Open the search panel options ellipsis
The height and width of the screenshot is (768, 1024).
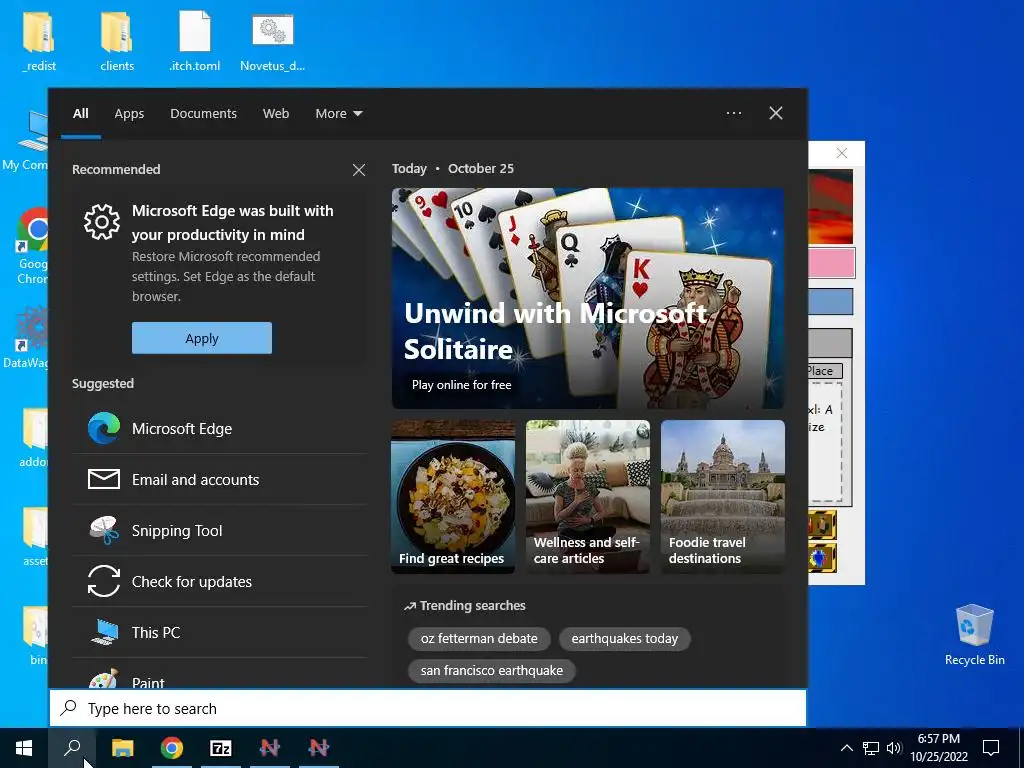tap(734, 113)
